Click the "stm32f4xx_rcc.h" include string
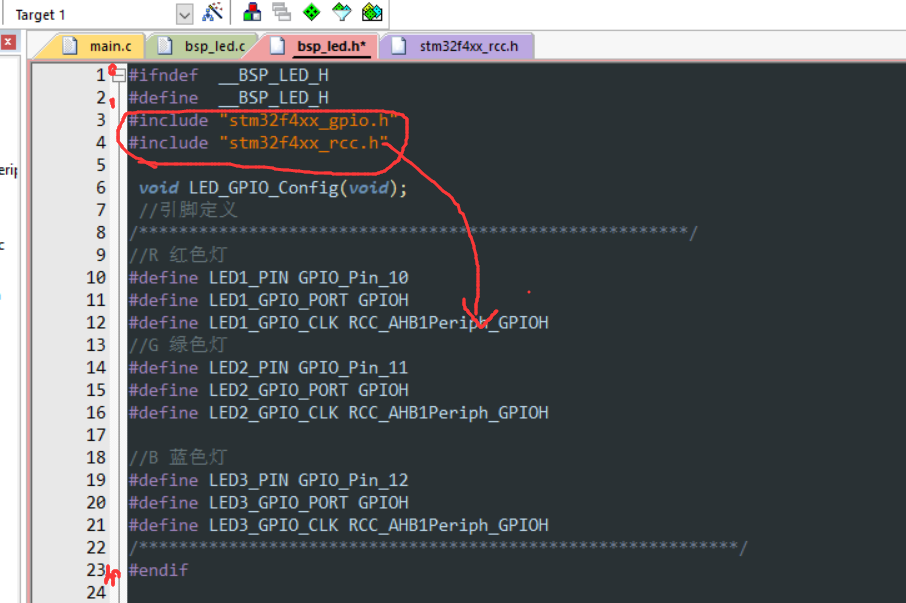This screenshot has height=603, width=906. click(303, 143)
